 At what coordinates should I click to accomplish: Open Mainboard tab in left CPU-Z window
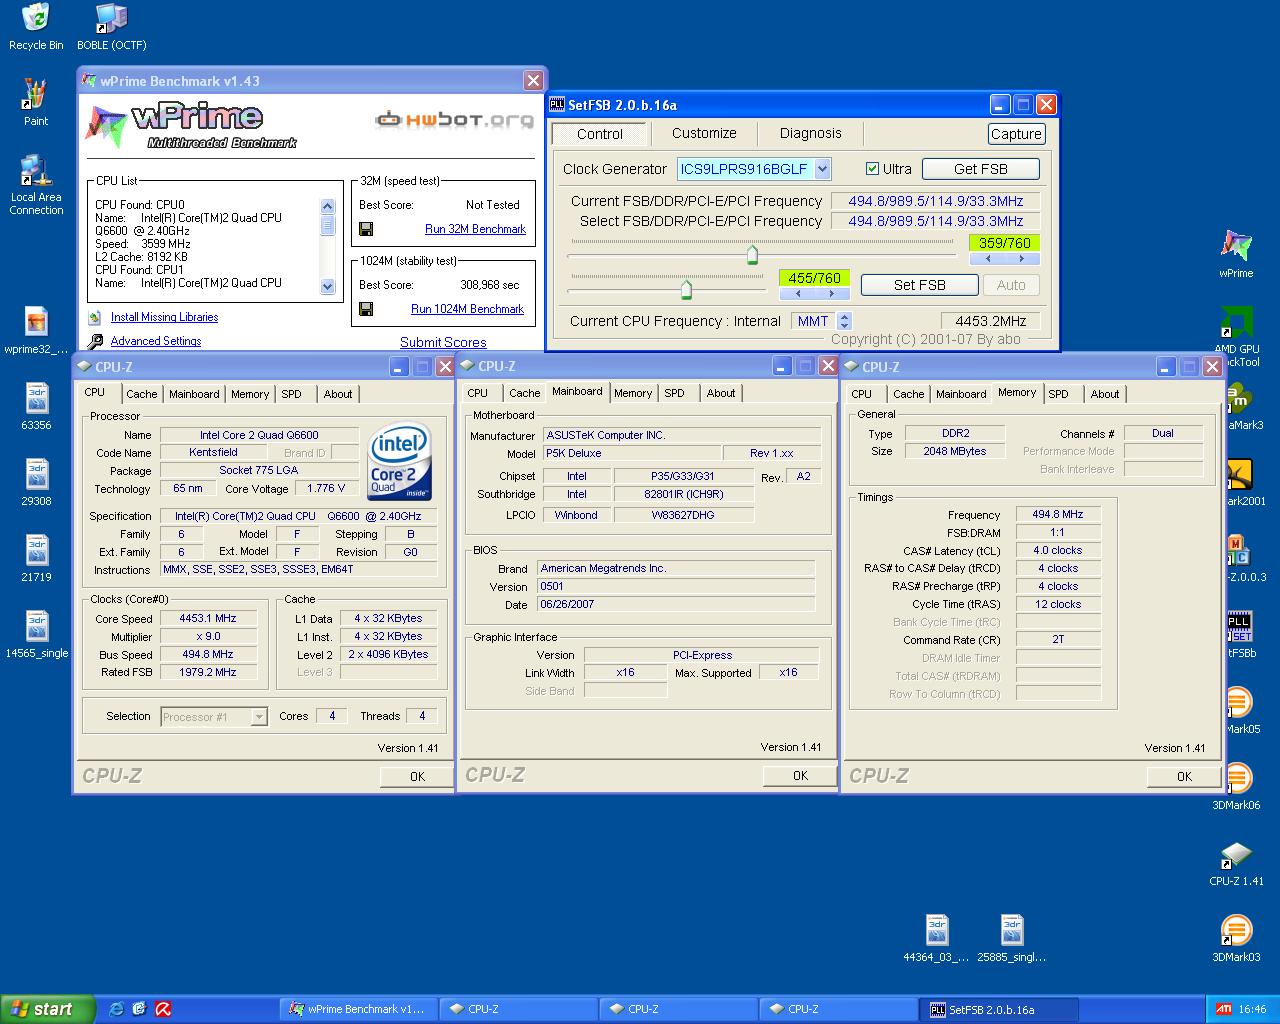point(194,394)
